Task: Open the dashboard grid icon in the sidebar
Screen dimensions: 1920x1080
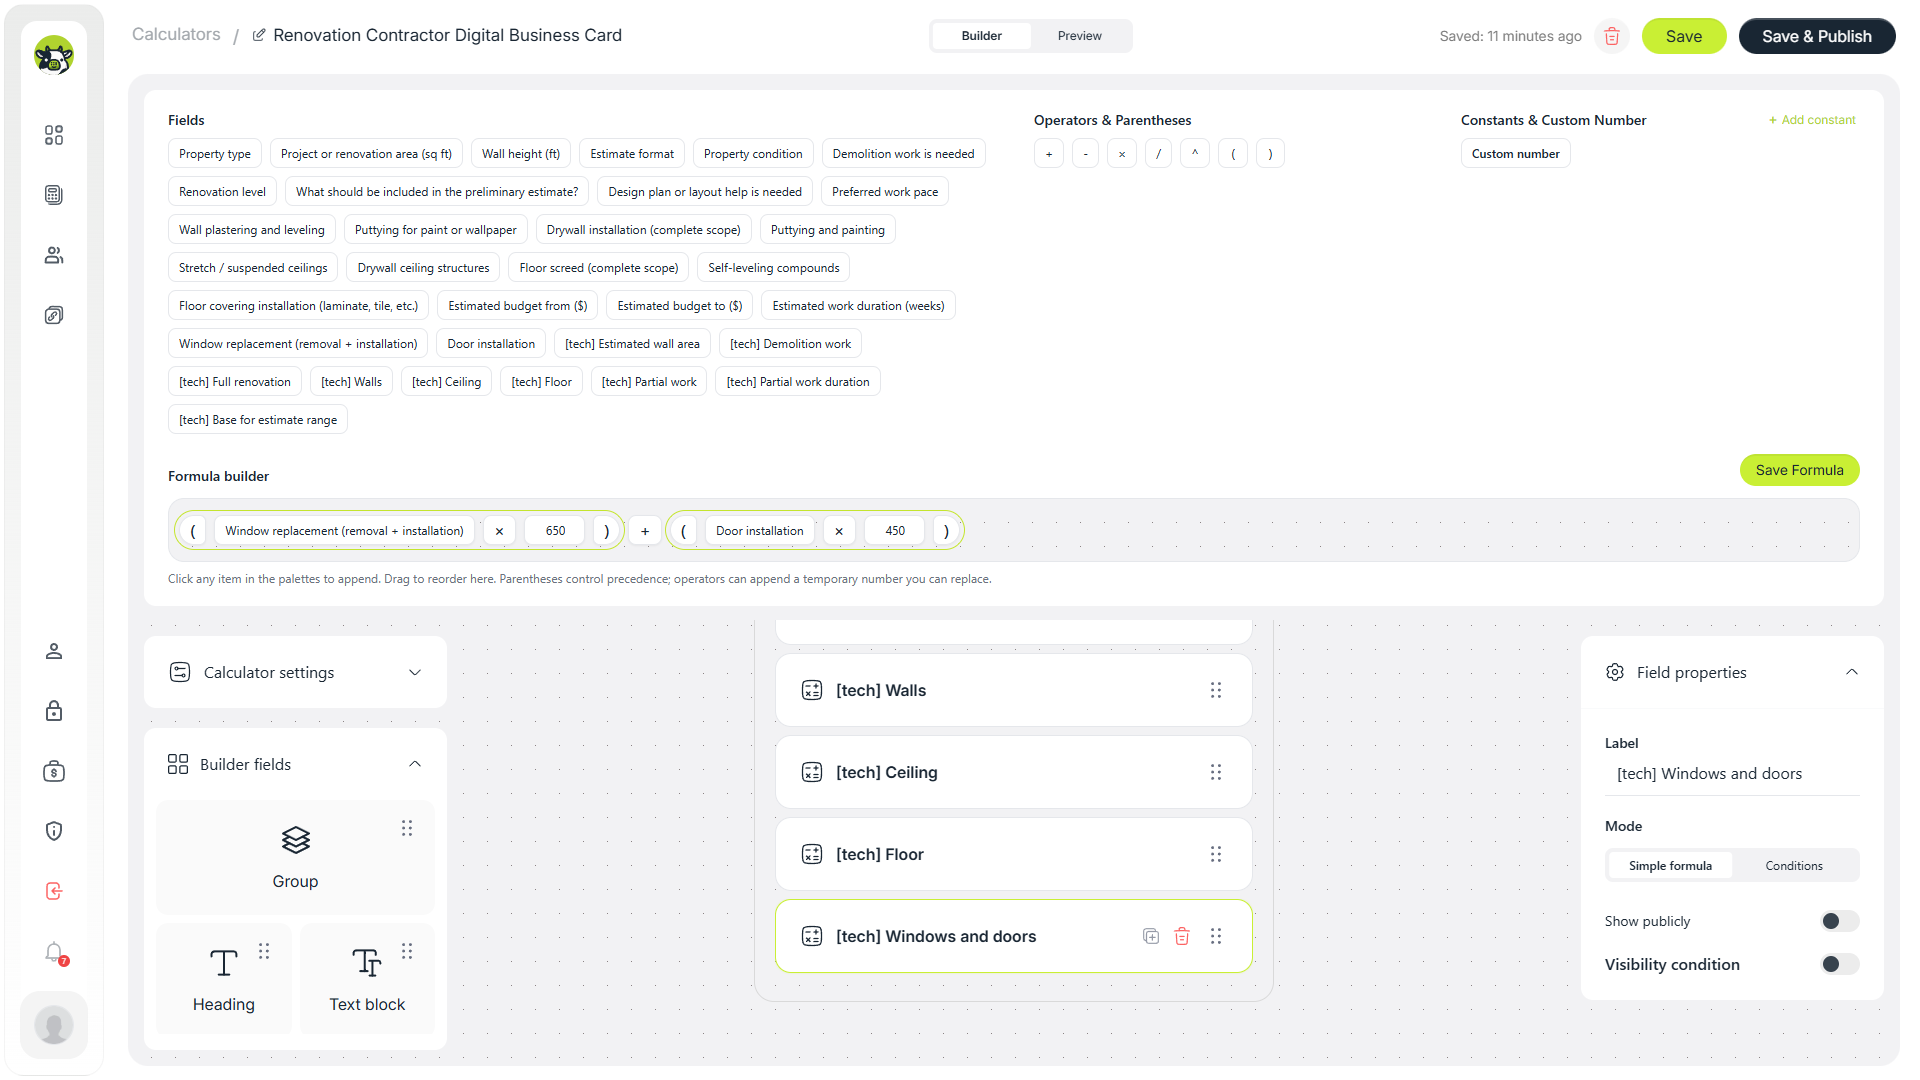Action: tap(54, 135)
